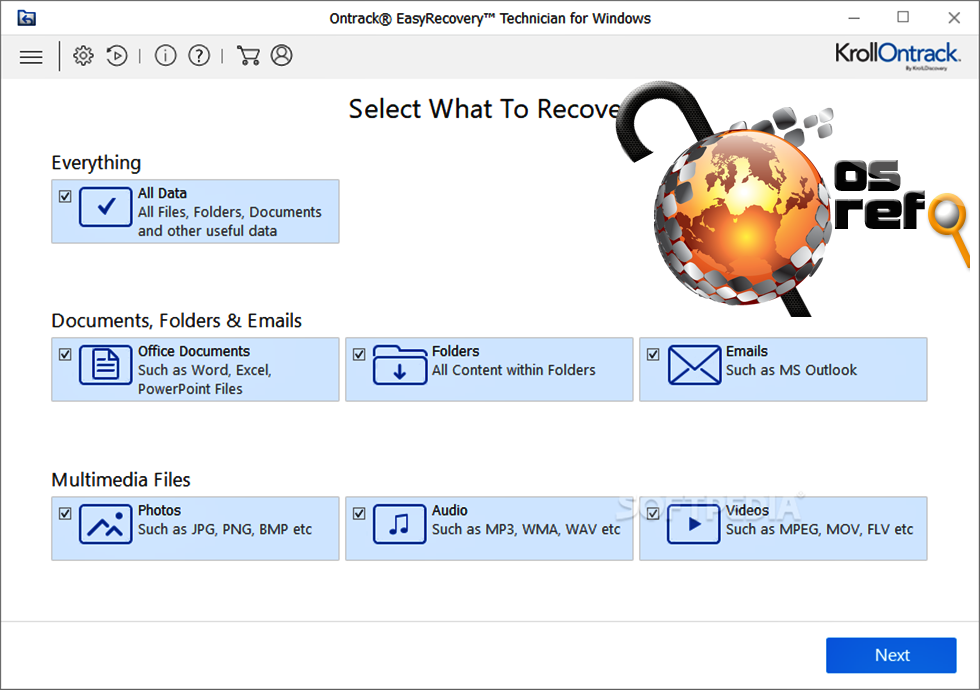
Task: Close the EasyRecovery window
Action: (x=954, y=18)
